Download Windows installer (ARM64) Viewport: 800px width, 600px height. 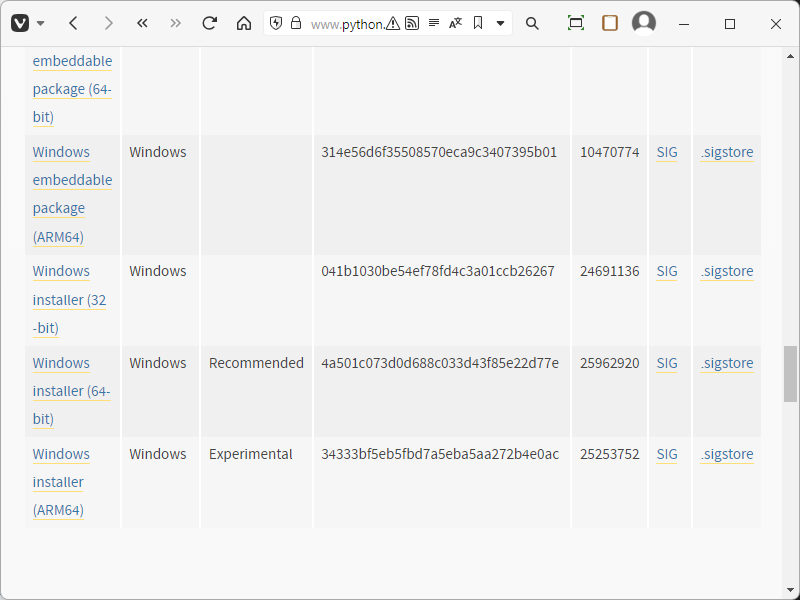61,482
